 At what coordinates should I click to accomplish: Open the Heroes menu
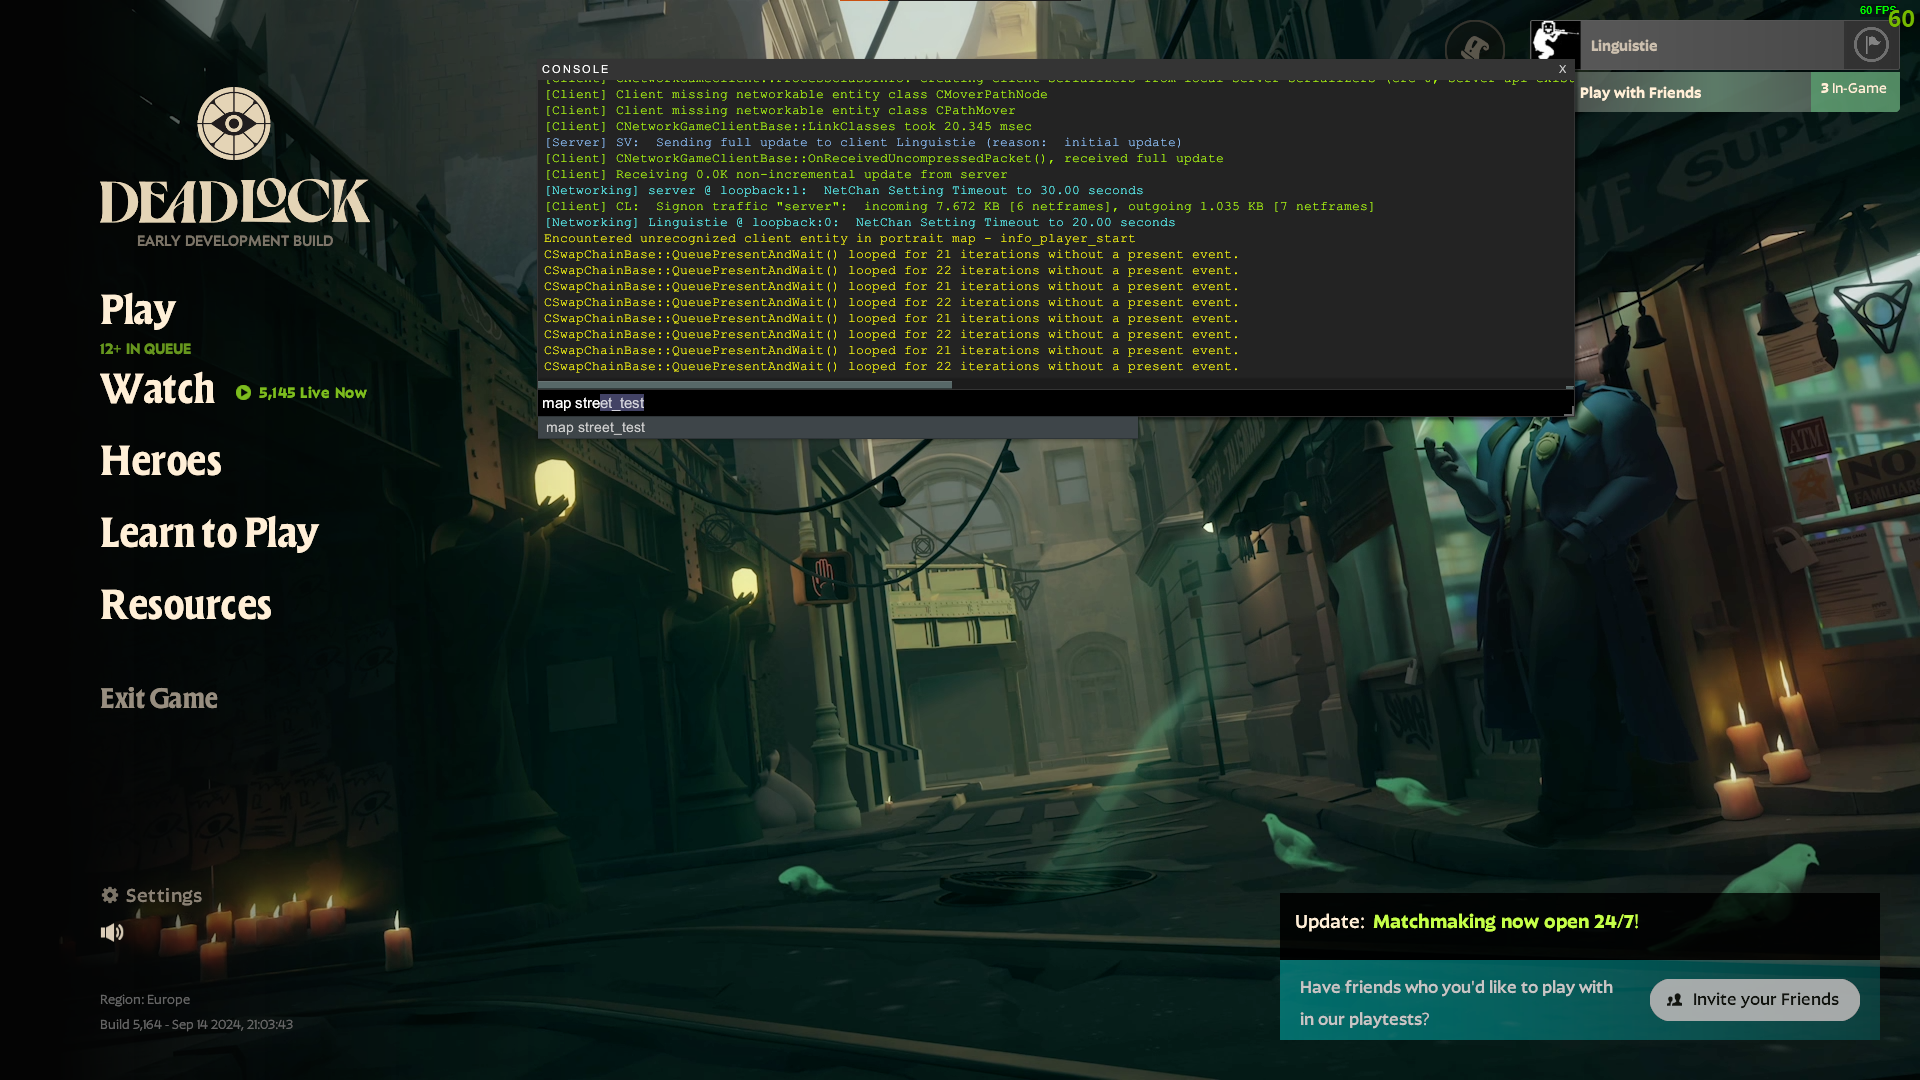pos(160,461)
